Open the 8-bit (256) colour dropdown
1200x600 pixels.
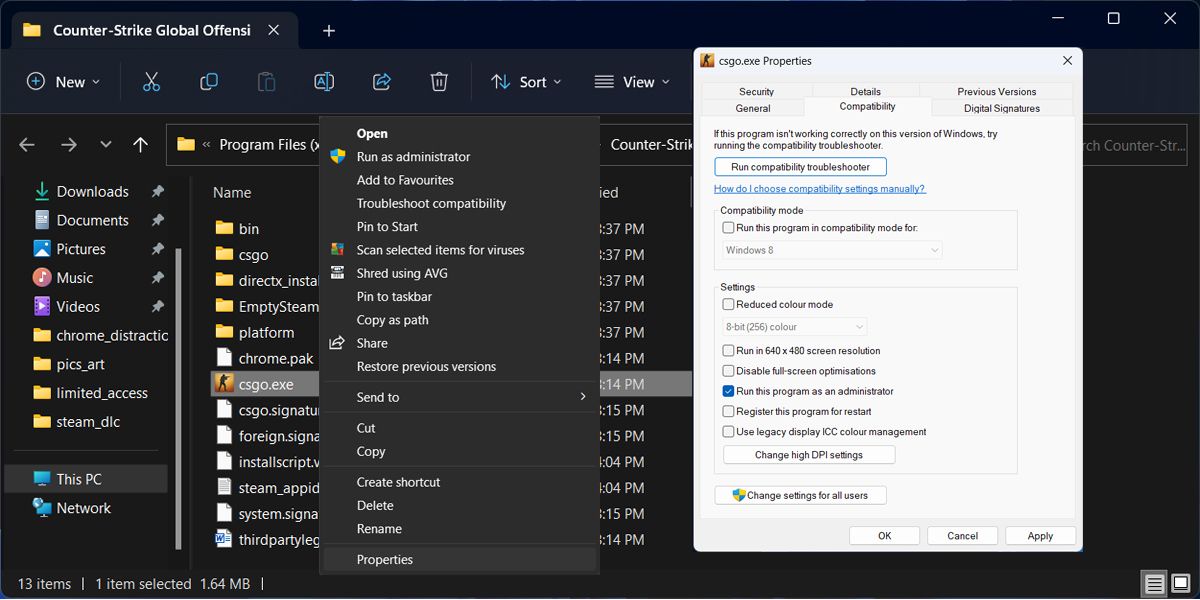[794, 327]
